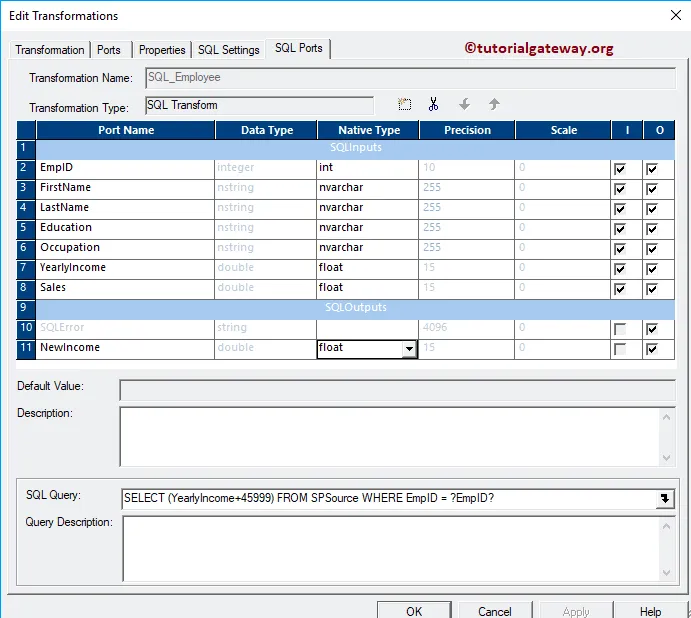Select the EmpID native type int cell
Screen dimensions: 691x618
[x=367, y=168]
